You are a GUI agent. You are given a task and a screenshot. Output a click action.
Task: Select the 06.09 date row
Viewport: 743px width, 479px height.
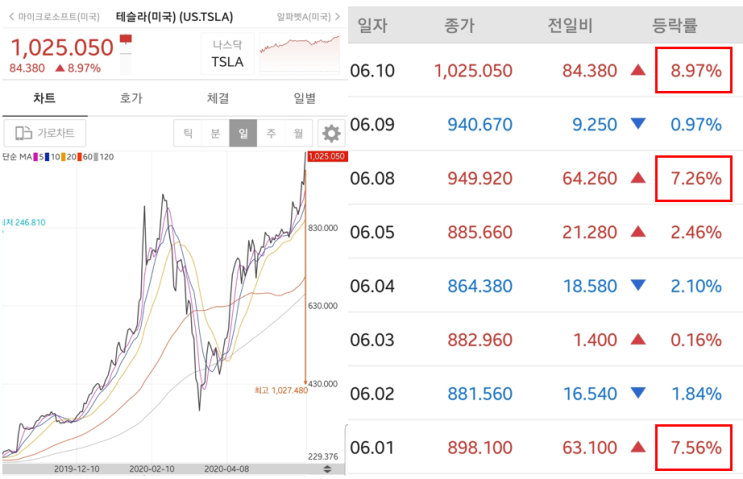point(545,124)
